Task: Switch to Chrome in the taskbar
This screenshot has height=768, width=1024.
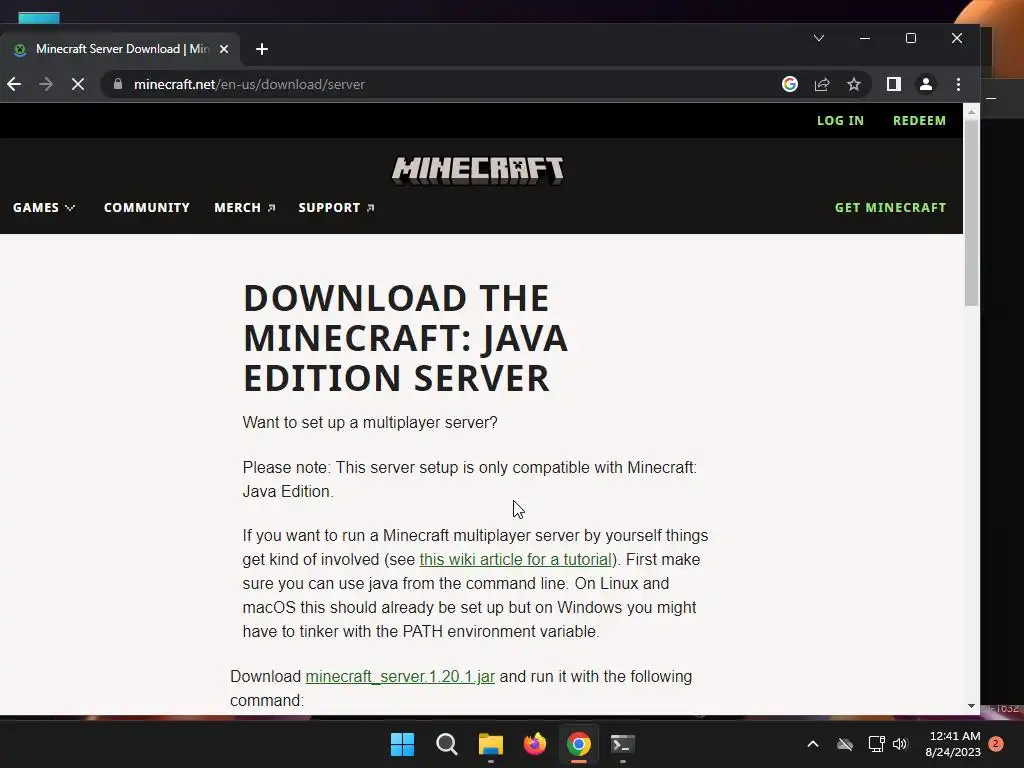Action: point(579,744)
